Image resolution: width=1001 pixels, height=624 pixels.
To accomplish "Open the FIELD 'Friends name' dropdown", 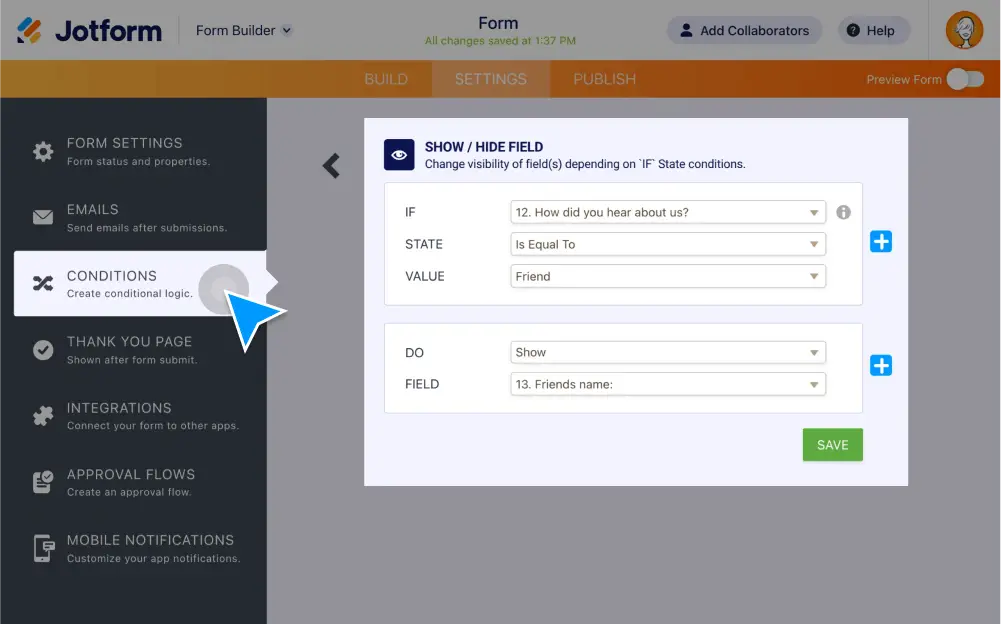I will 668,384.
